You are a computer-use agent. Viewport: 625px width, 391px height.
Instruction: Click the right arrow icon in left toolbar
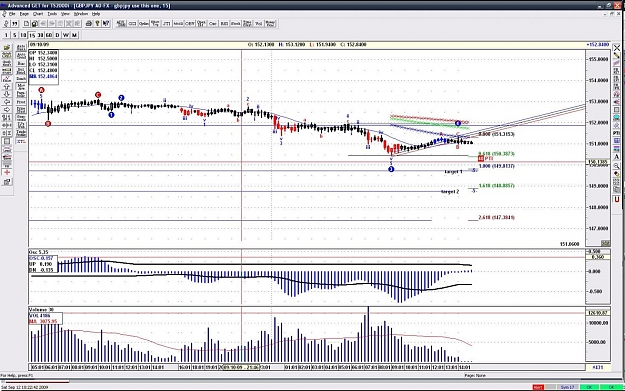tap(7, 110)
